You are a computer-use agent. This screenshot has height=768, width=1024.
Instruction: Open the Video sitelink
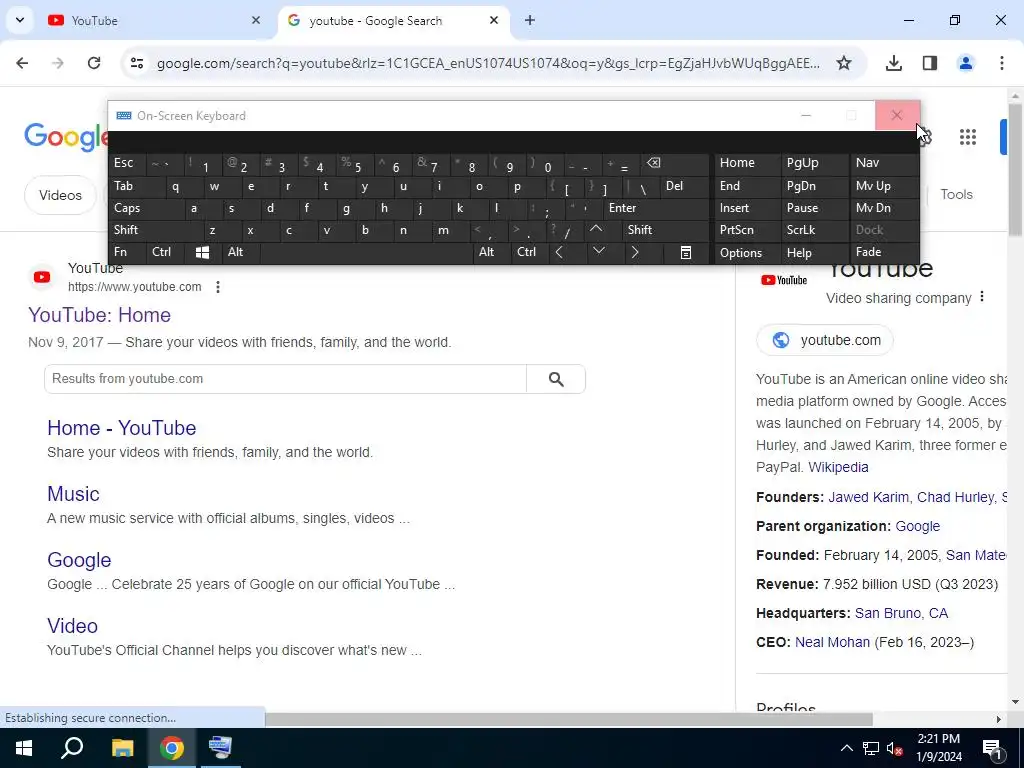click(72, 626)
